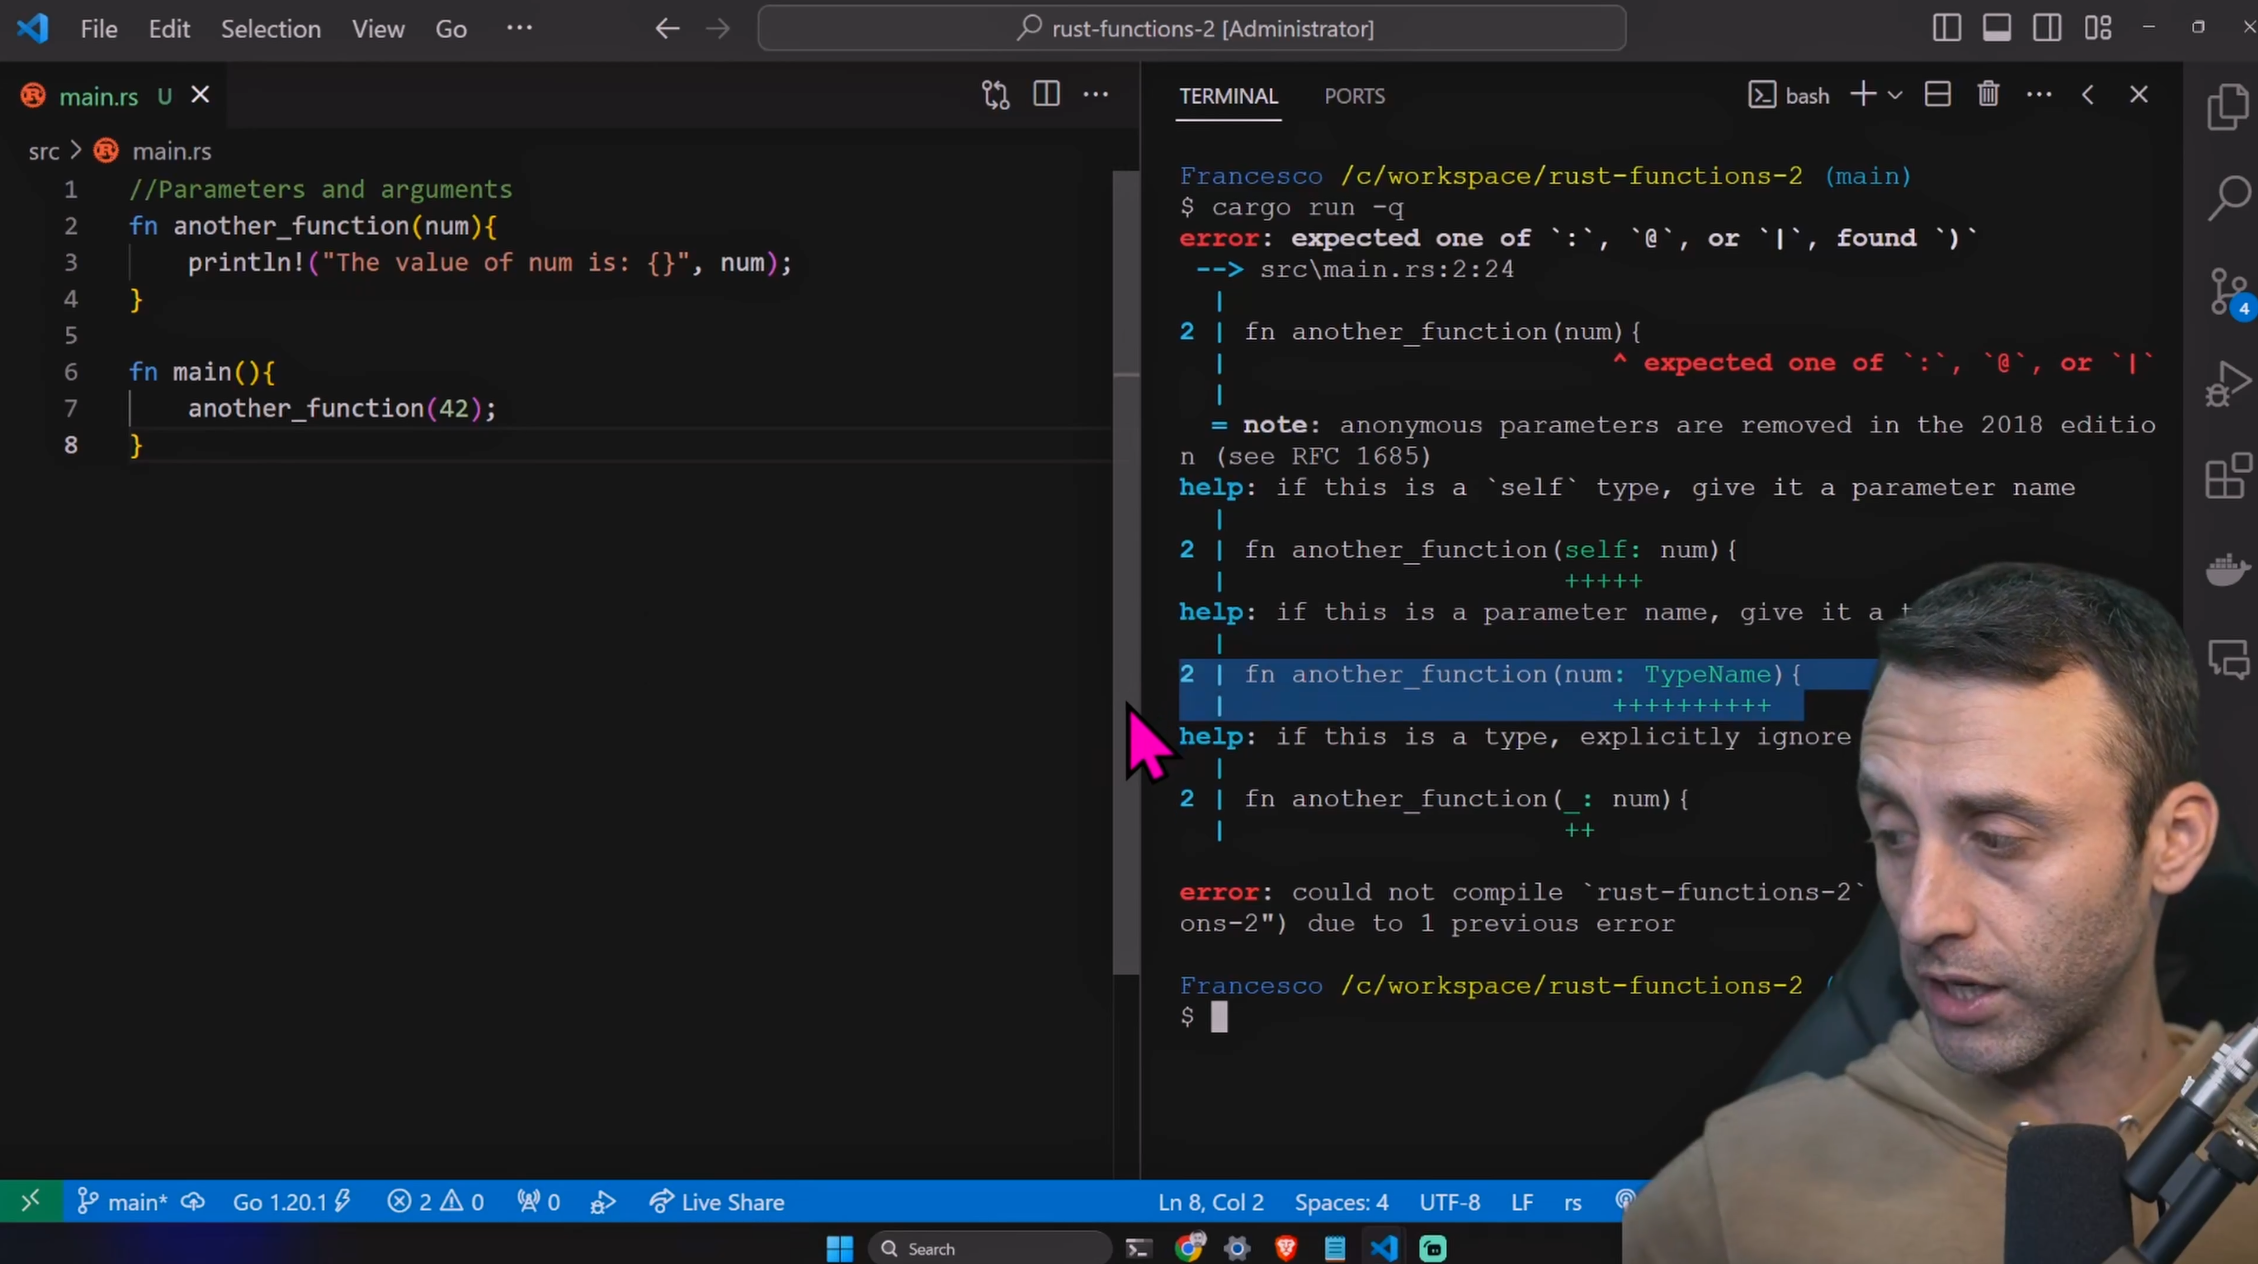This screenshot has width=2258, height=1264.
Task: Change line ending from LF
Action: tap(1521, 1202)
